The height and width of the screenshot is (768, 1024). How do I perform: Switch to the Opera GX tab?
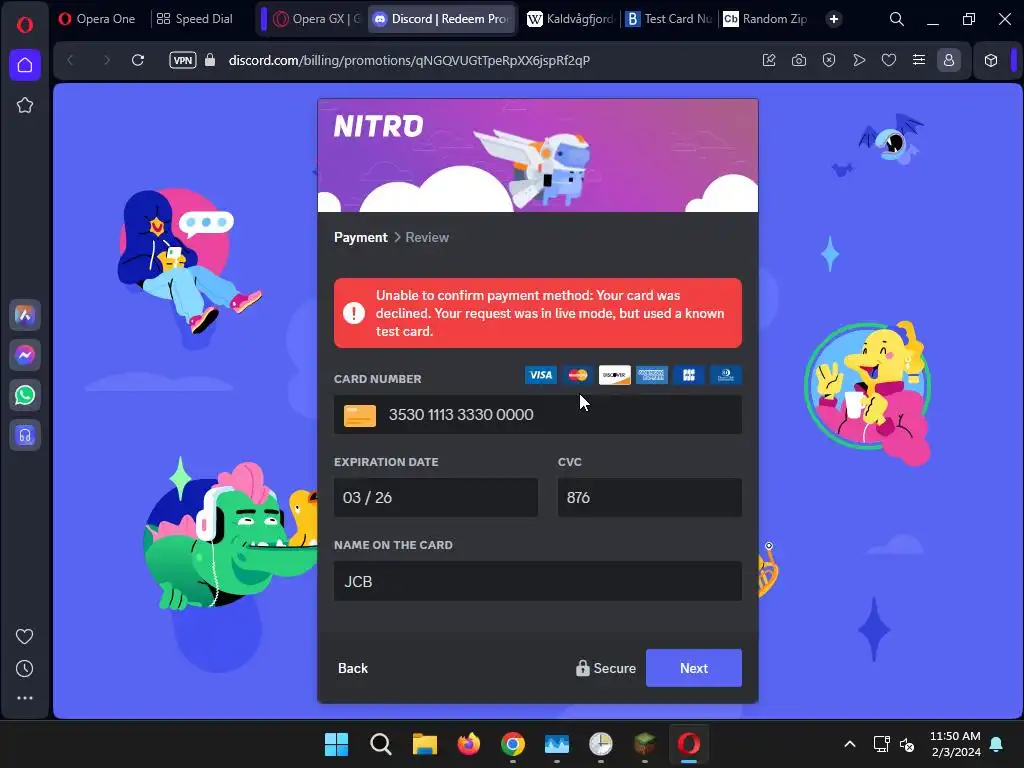[x=317, y=19]
